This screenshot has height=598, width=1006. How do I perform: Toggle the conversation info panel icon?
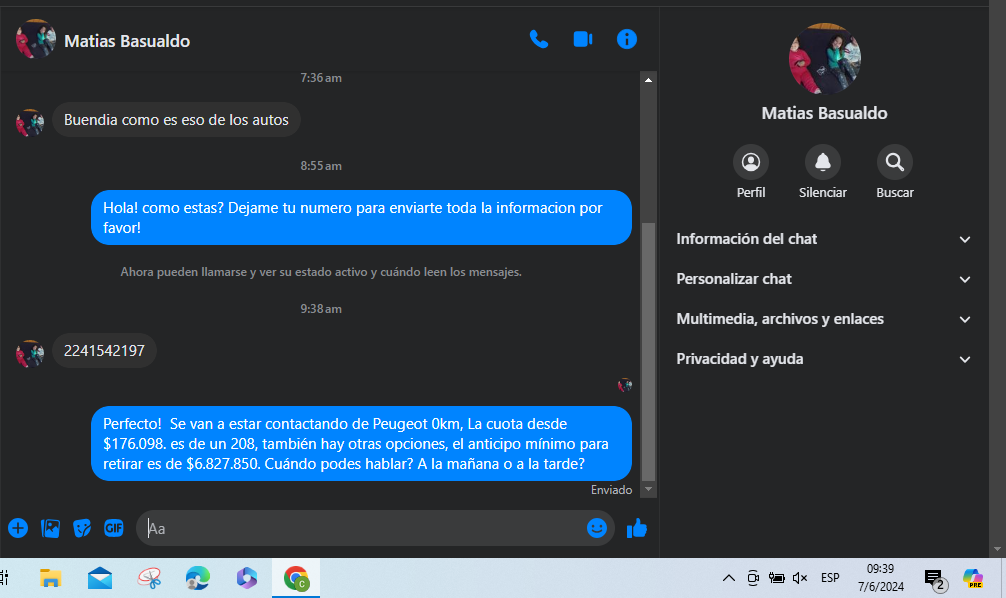pos(627,40)
